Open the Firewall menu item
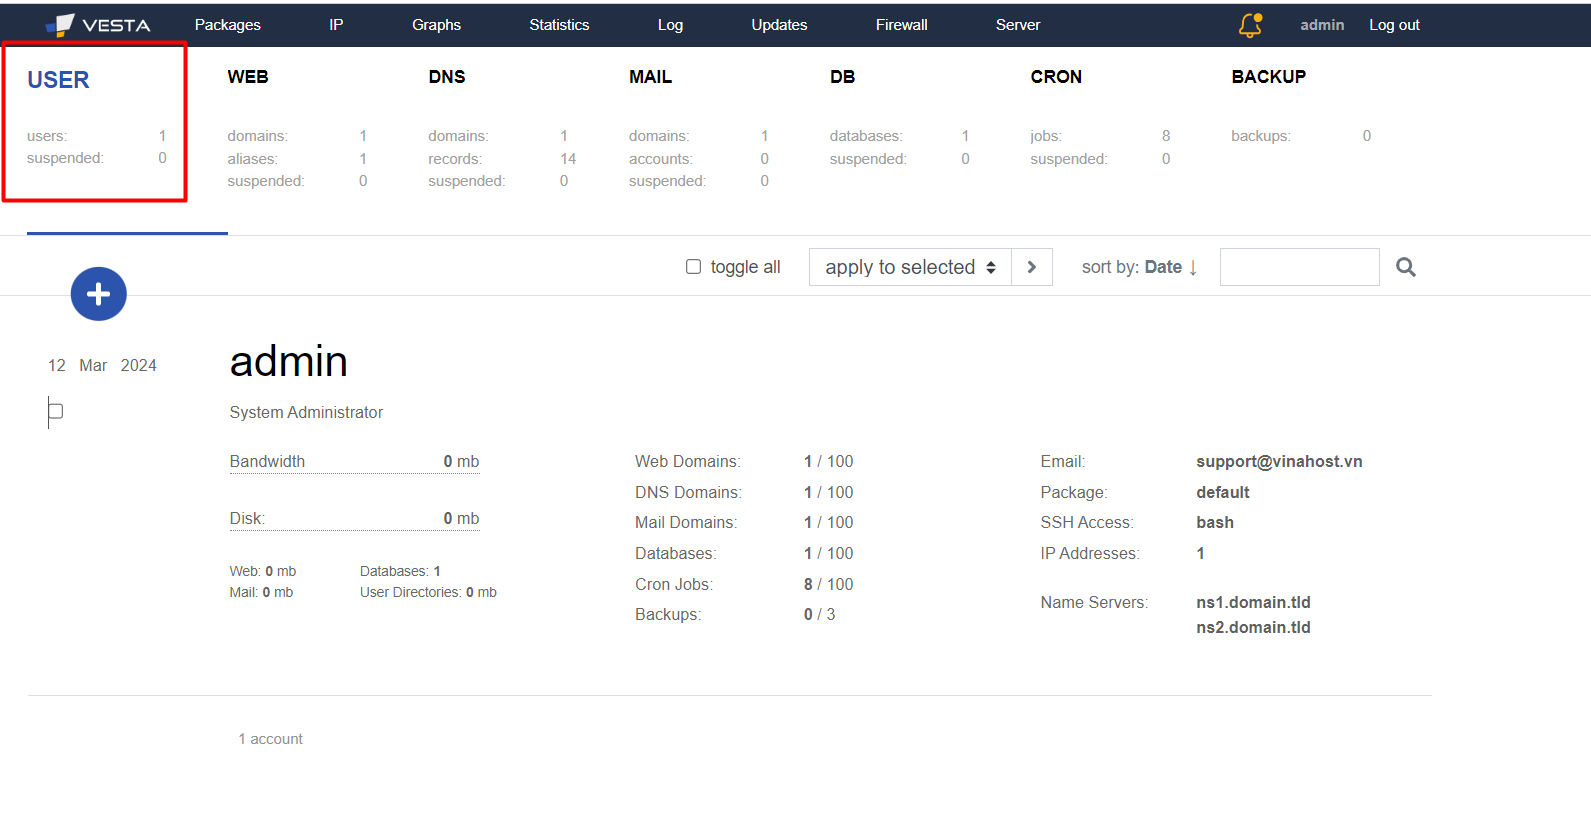Image resolution: width=1591 pixels, height=815 pixels. (x=901, y=25)
